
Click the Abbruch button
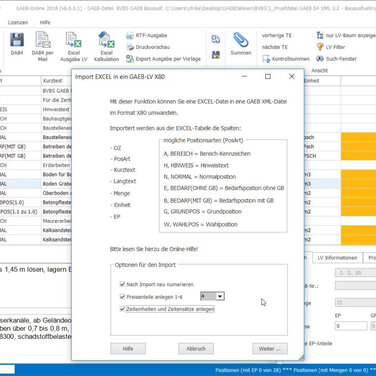coord(196,349)
